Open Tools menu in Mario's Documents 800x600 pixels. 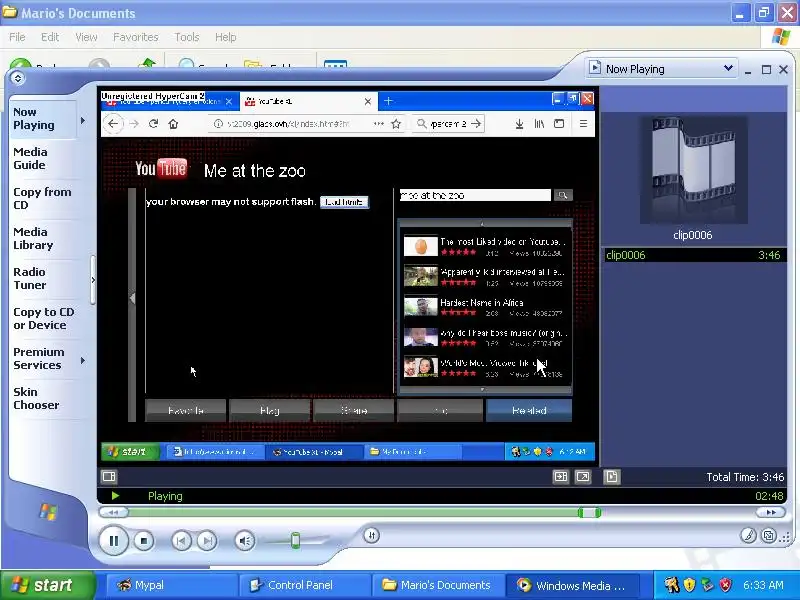point(187,37)
